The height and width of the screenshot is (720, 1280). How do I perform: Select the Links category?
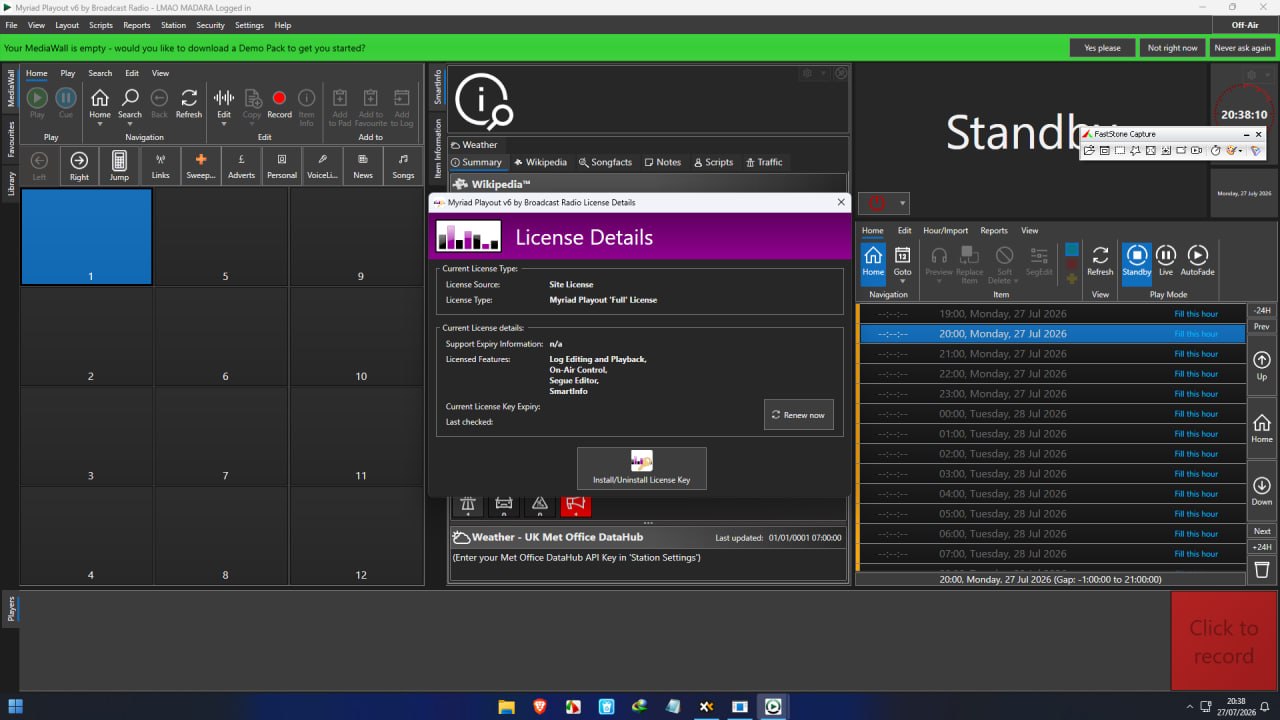(x=160, y=165)
